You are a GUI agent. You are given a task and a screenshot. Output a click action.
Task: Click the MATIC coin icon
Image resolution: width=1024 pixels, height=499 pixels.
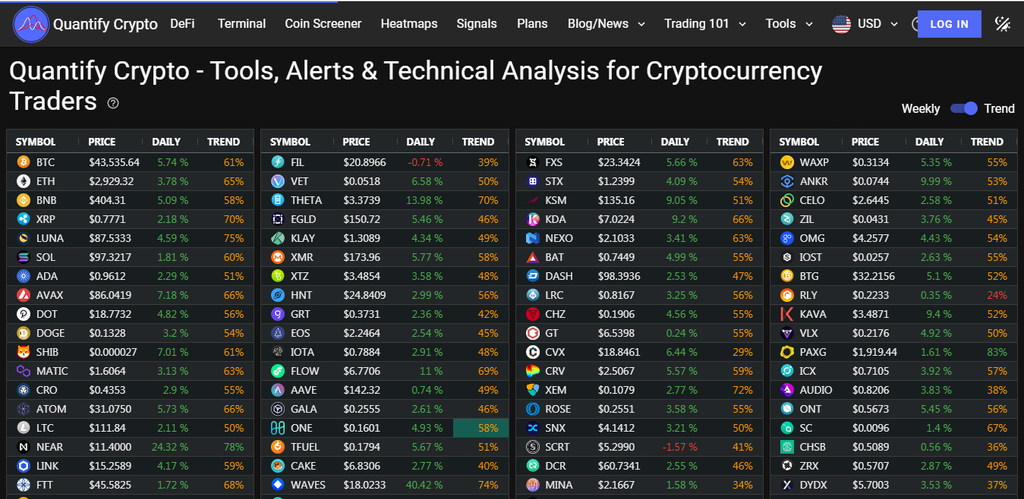pyautogui.click(x=24, y=371)
